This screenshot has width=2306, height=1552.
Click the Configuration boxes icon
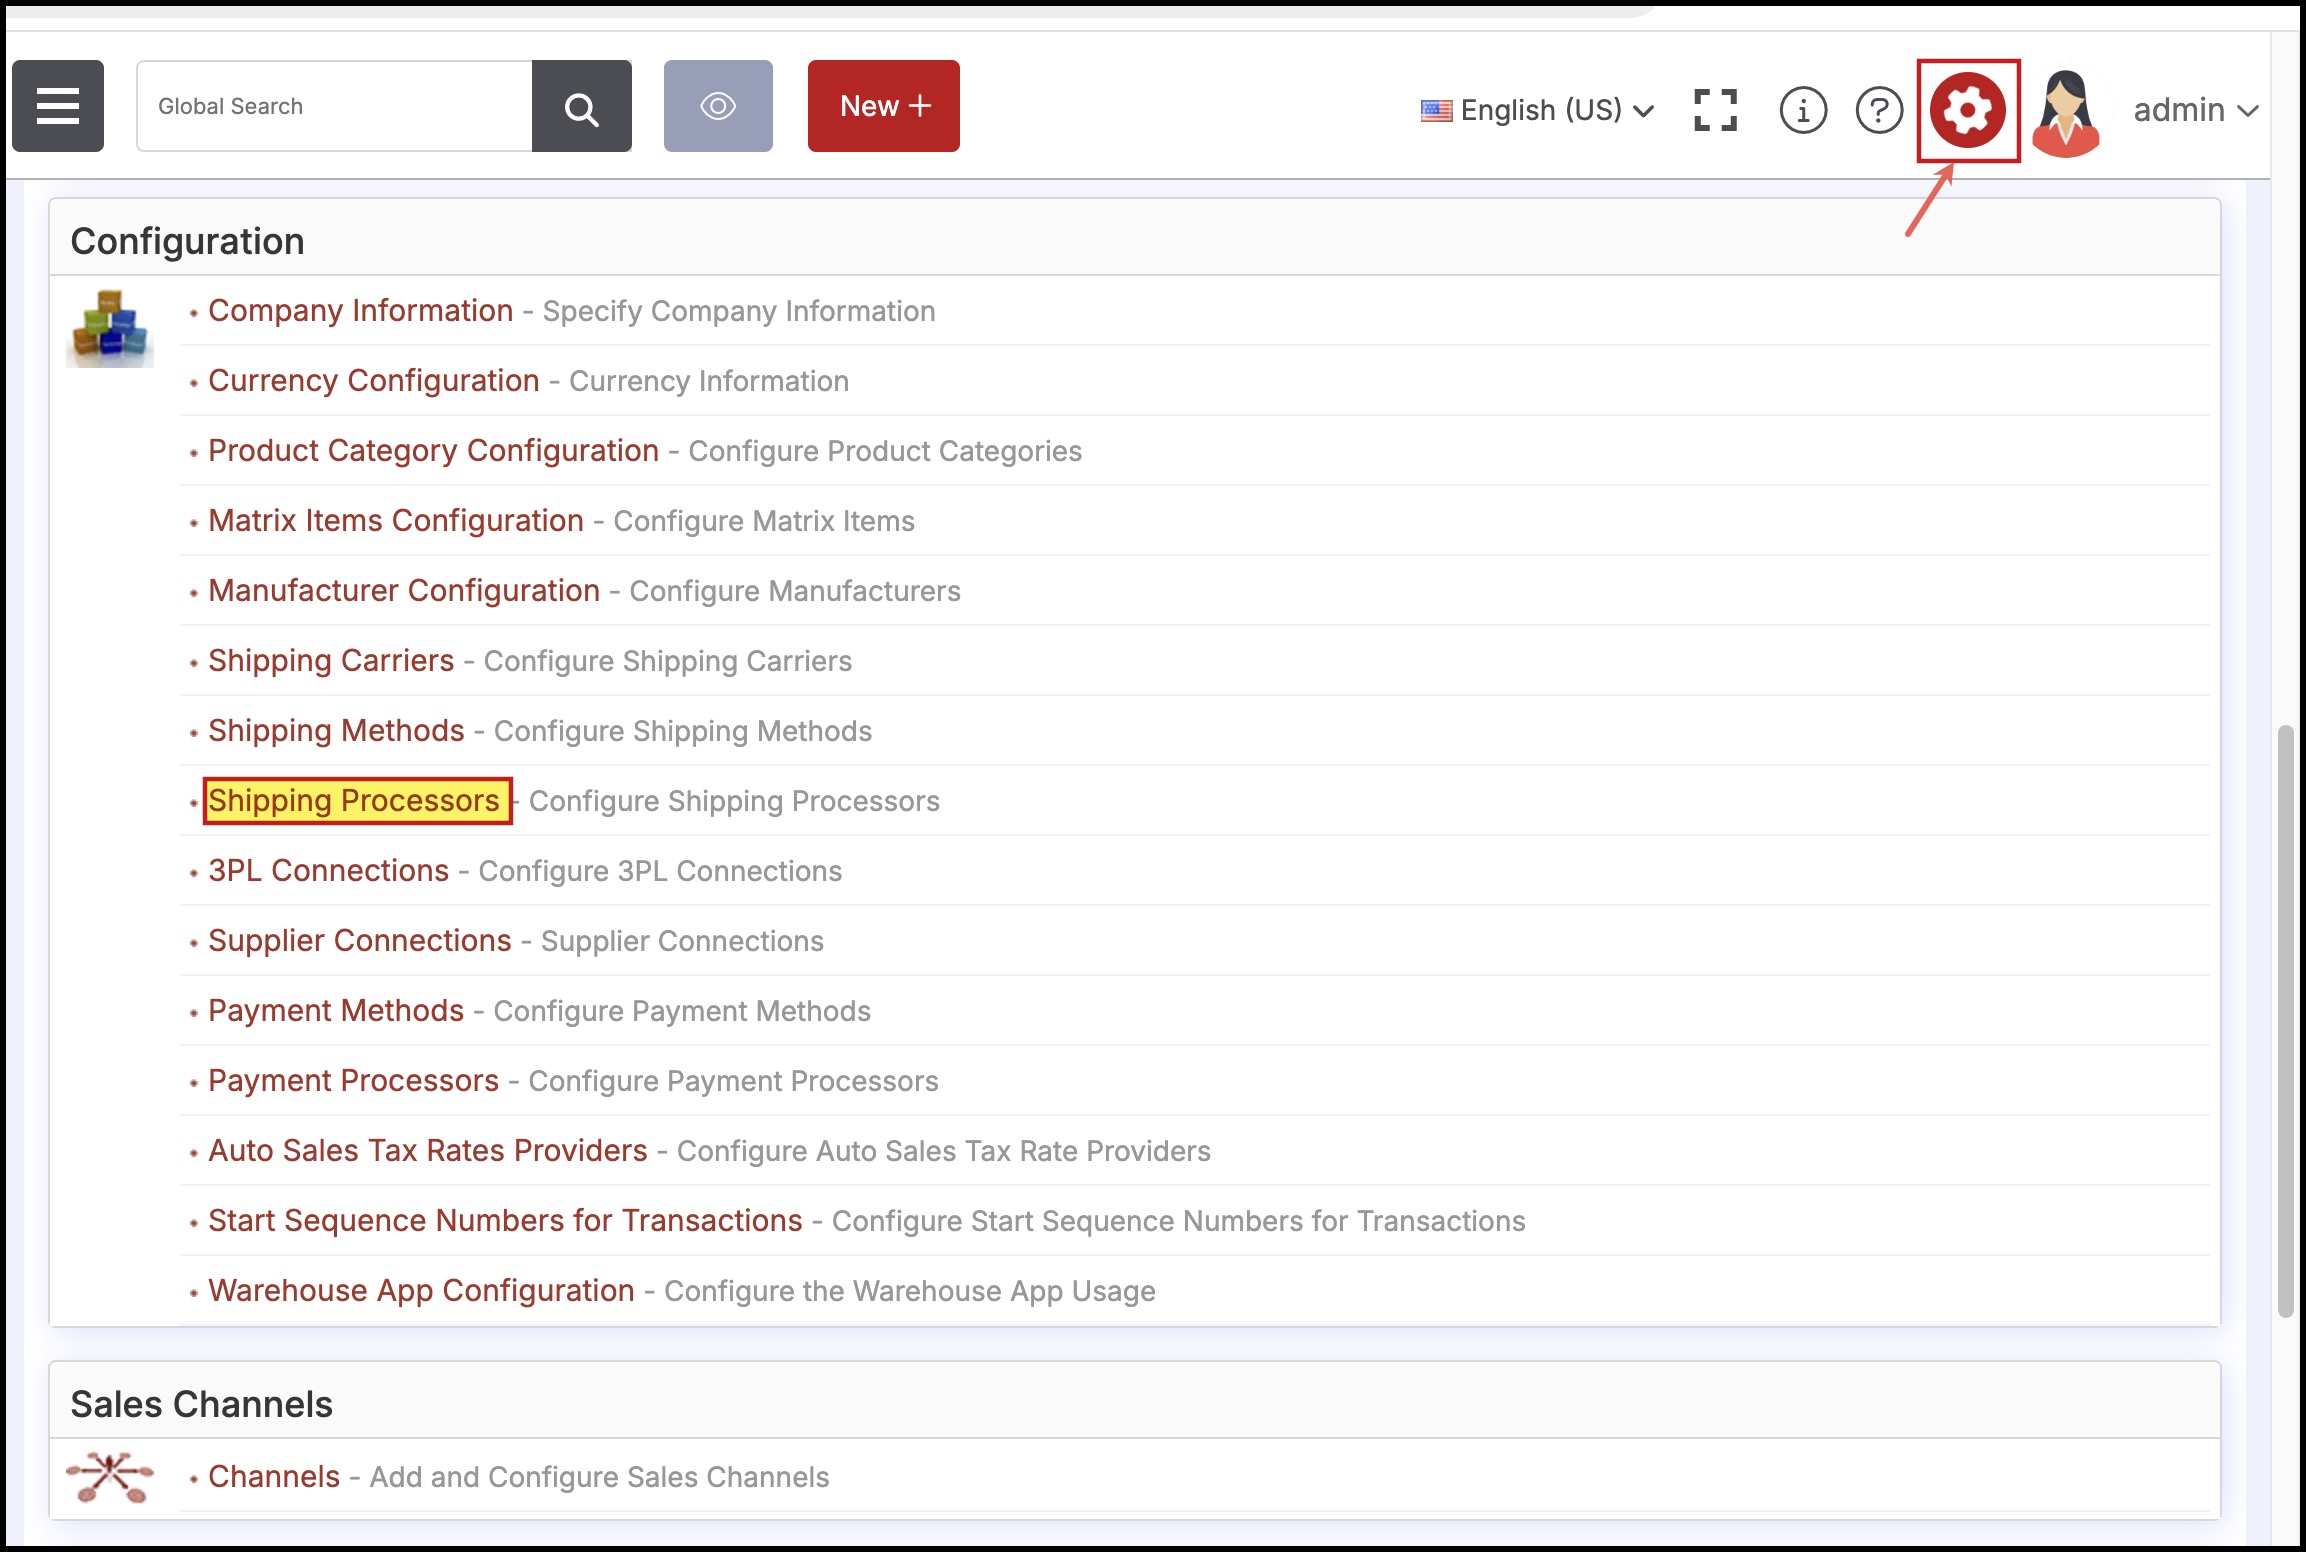(x=110, y=328)
